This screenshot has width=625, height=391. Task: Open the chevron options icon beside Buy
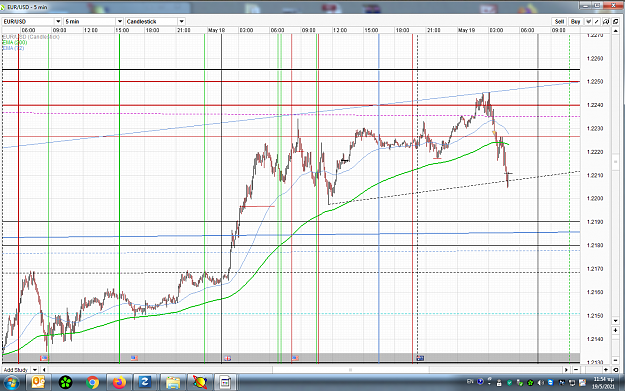click(588, 22)
